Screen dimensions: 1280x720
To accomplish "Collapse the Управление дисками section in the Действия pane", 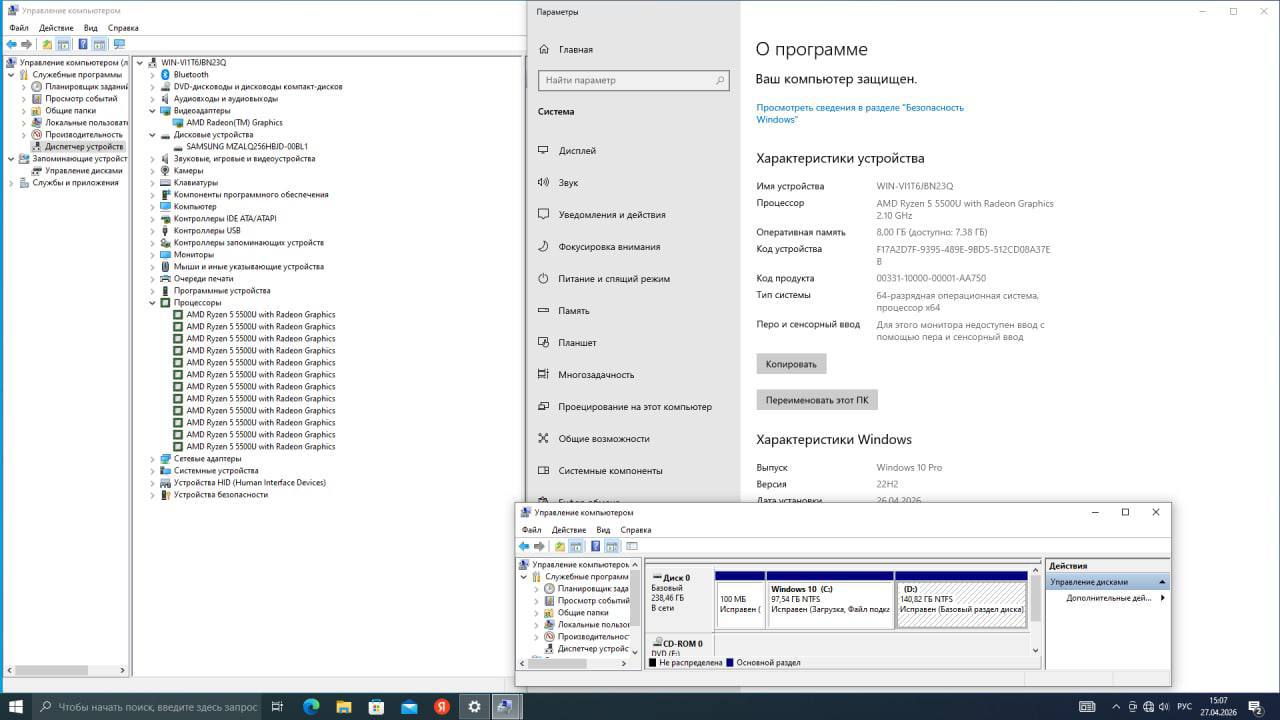I will [x=1162, y=582].
